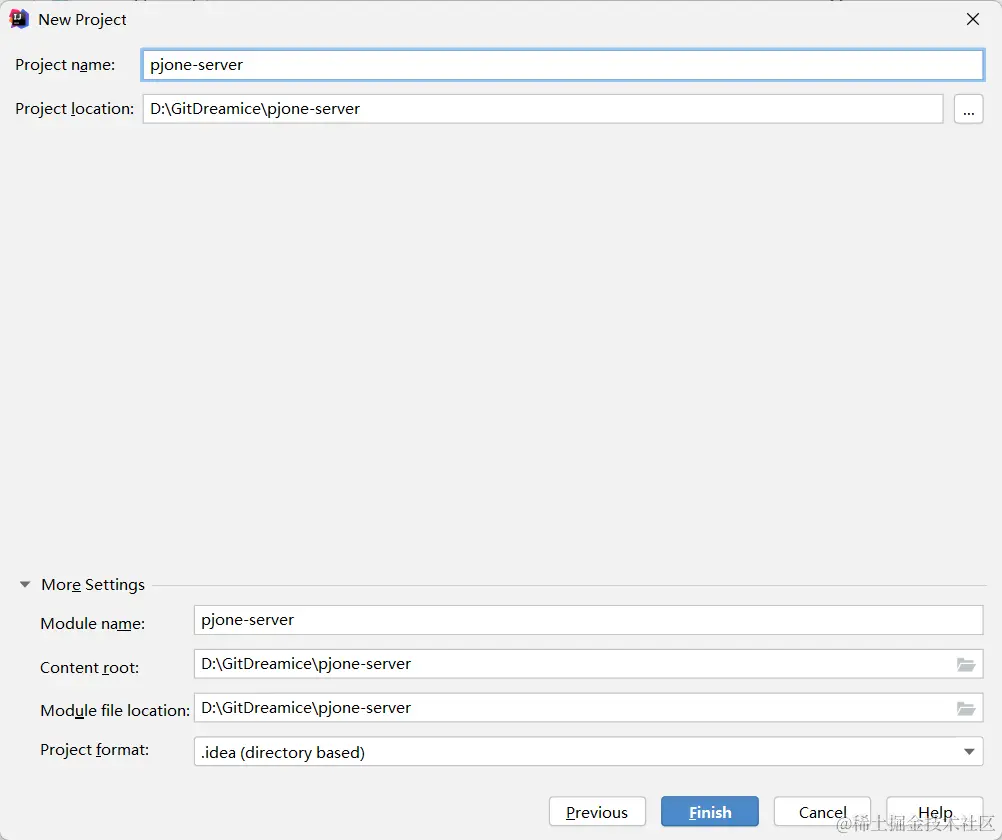The height and width of the screenshot is (840, 1002).
Task: Focus the Module name input field
Action: (x=588, y=620)
